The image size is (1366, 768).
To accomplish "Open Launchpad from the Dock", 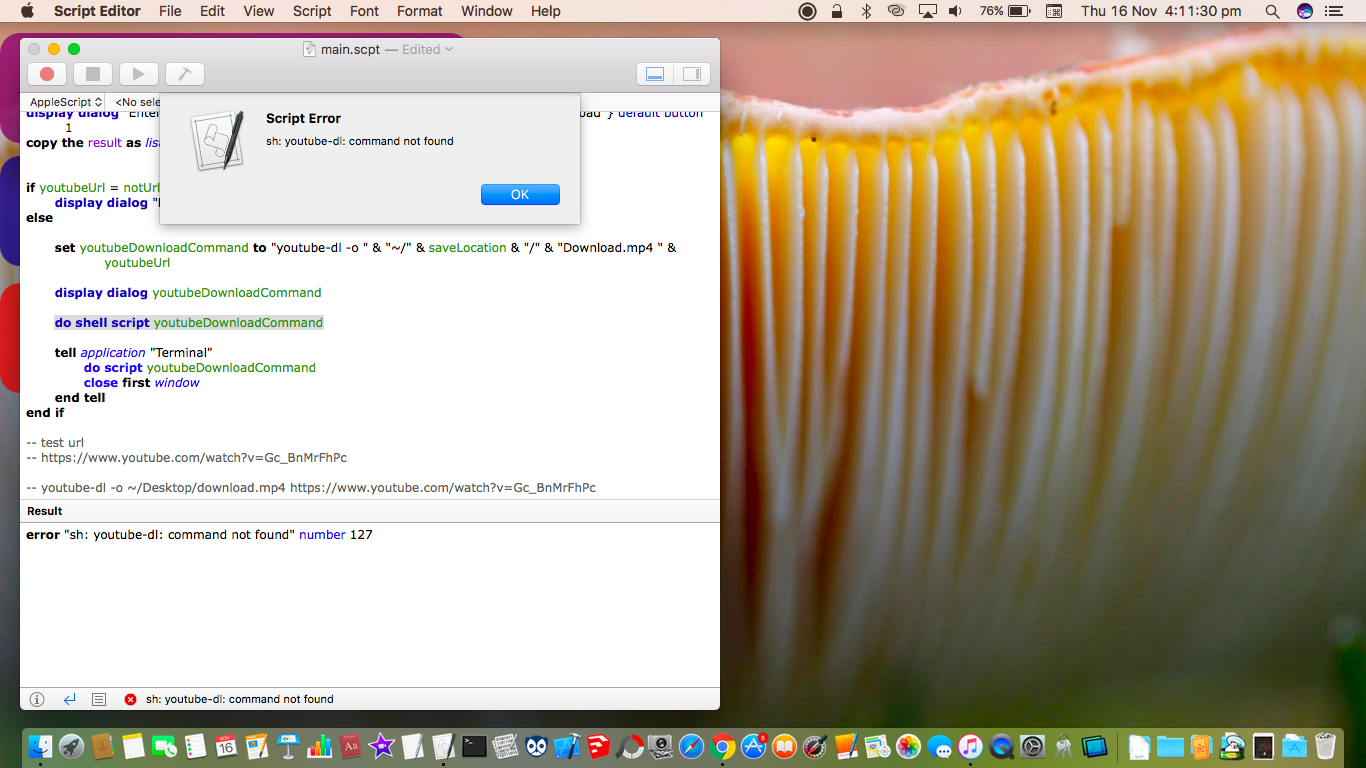I will pos(71,746).
